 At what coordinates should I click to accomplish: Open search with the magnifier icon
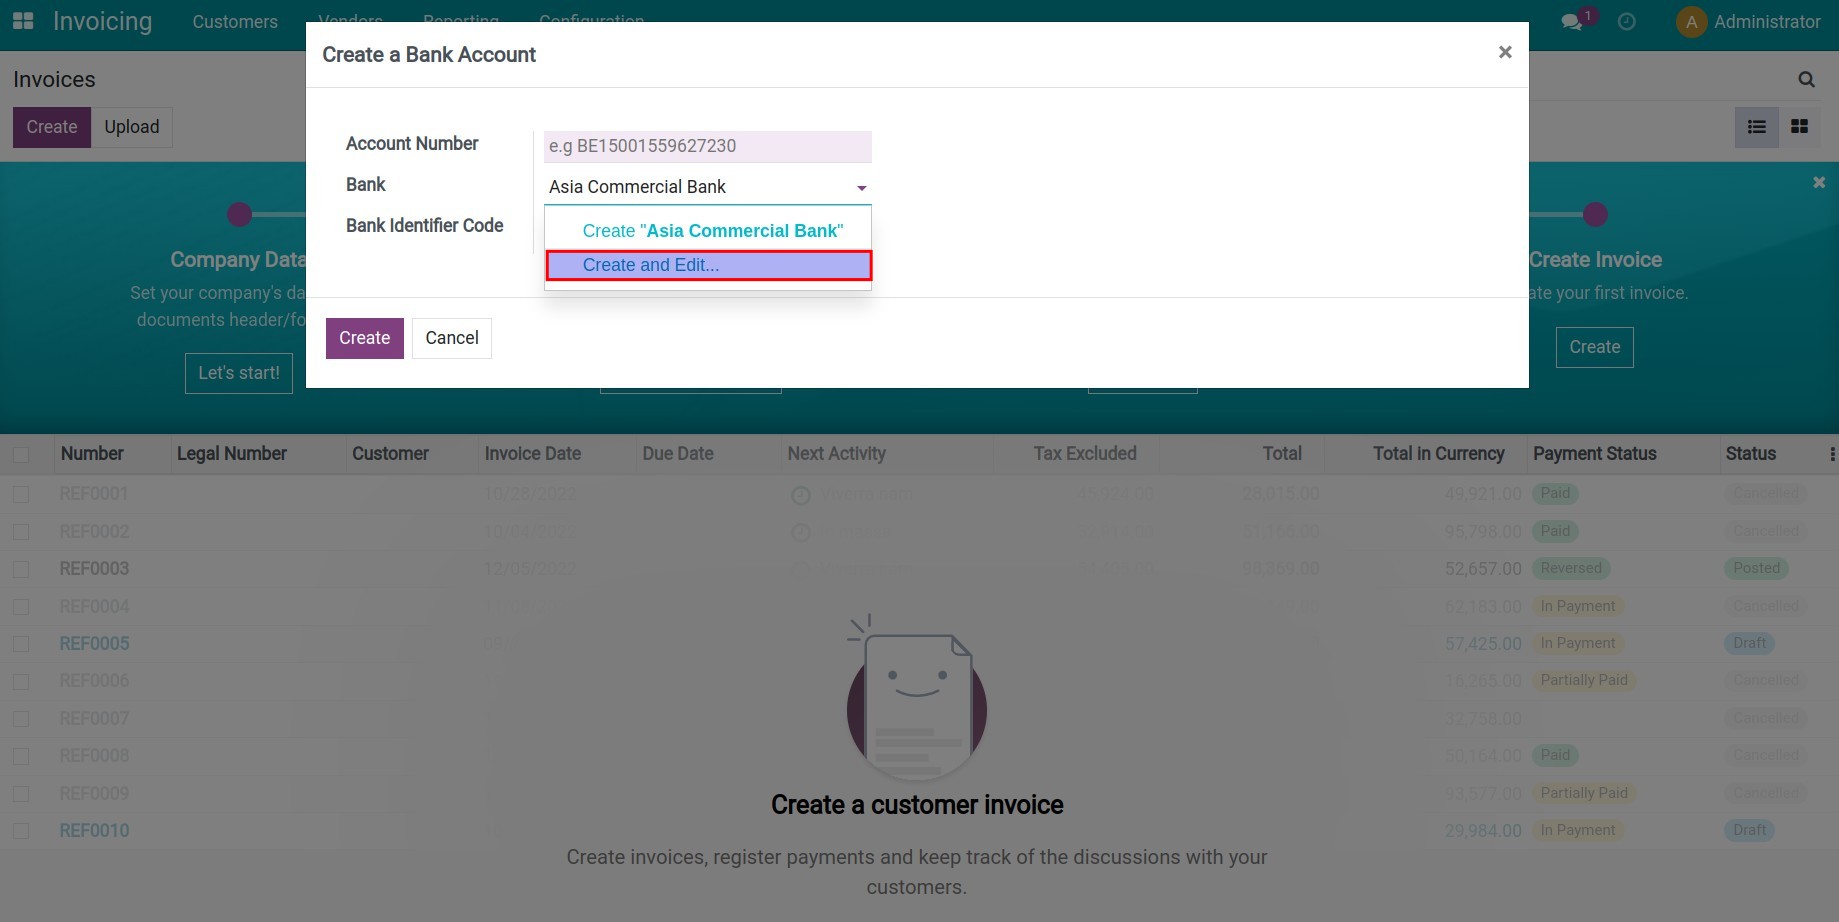pos(1805,79)
